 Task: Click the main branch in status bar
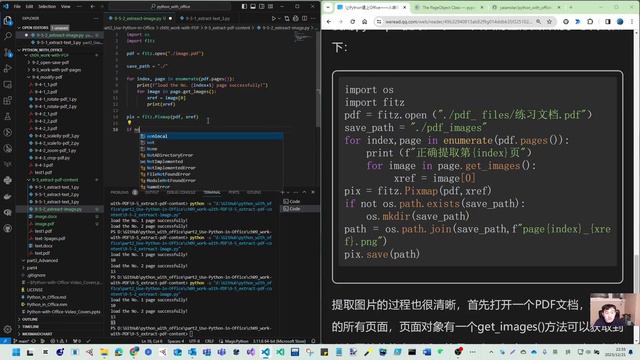(21, 341)
